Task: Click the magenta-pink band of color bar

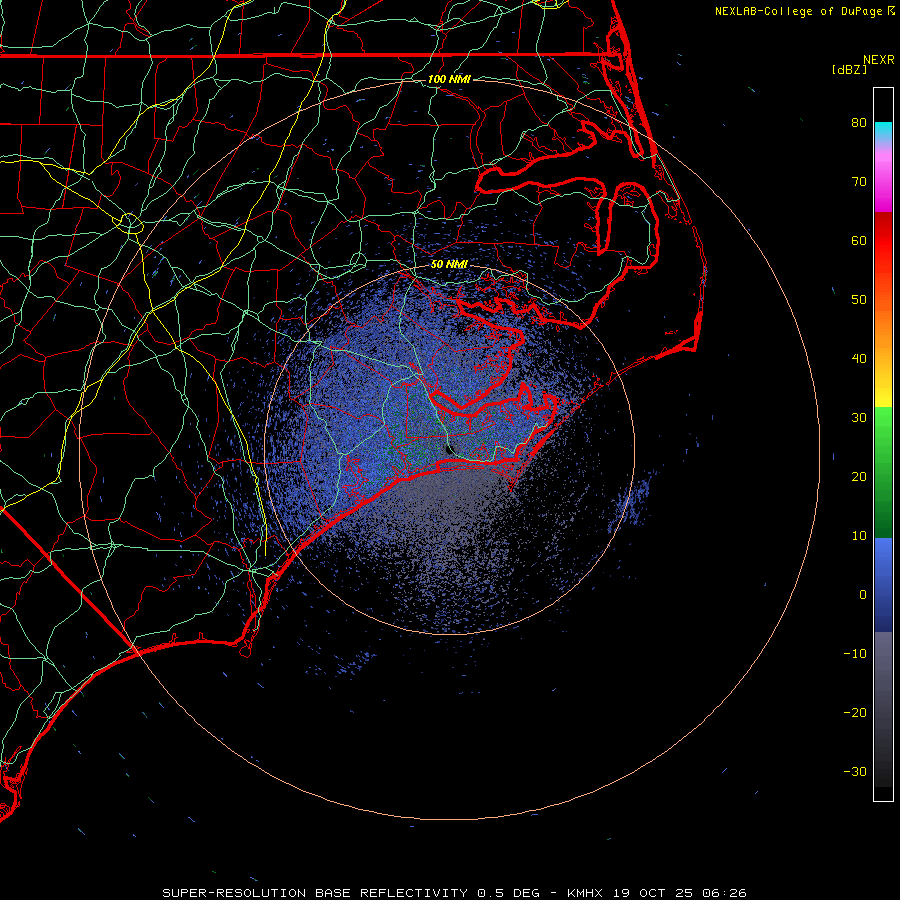Action: 883,178
